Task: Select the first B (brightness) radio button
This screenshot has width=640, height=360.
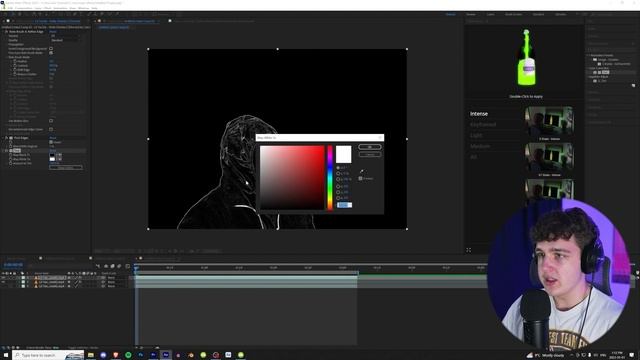Action: 338,179
